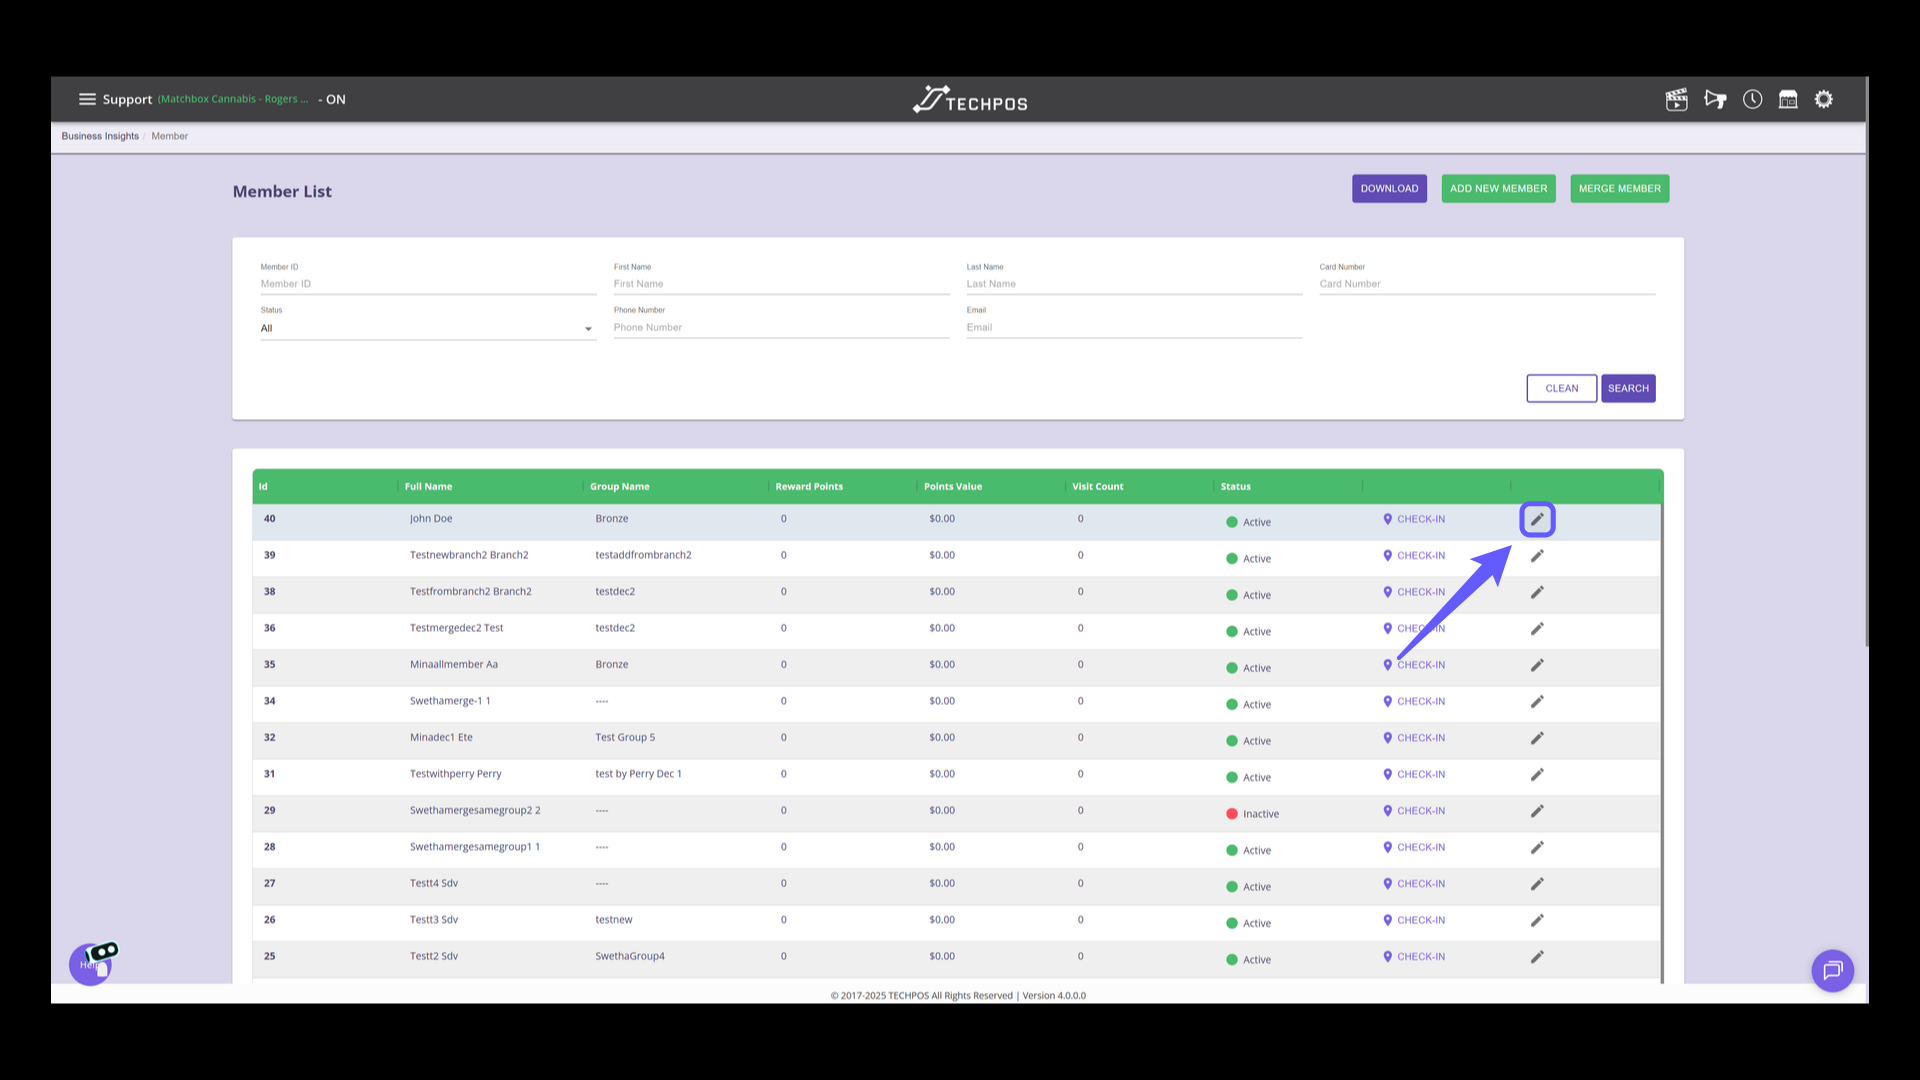Click the Merge Member button
The image size is (1920, 1080).
click(x=1619, y=188)
